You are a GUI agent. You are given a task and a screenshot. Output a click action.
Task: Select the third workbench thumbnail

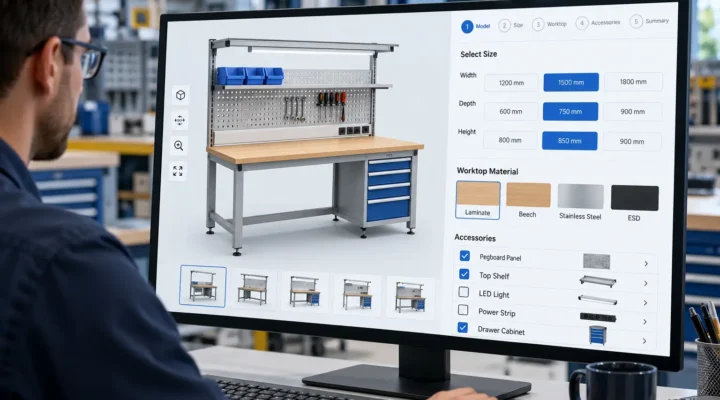coord(304,291)
